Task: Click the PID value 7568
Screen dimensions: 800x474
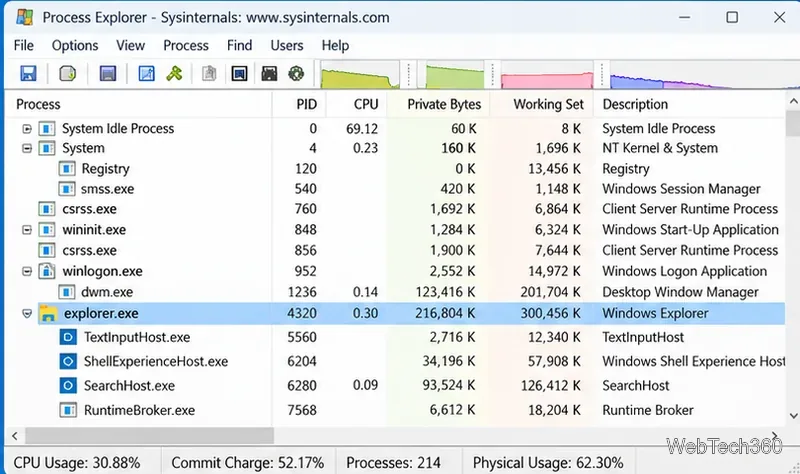Action: pos(302,410)
